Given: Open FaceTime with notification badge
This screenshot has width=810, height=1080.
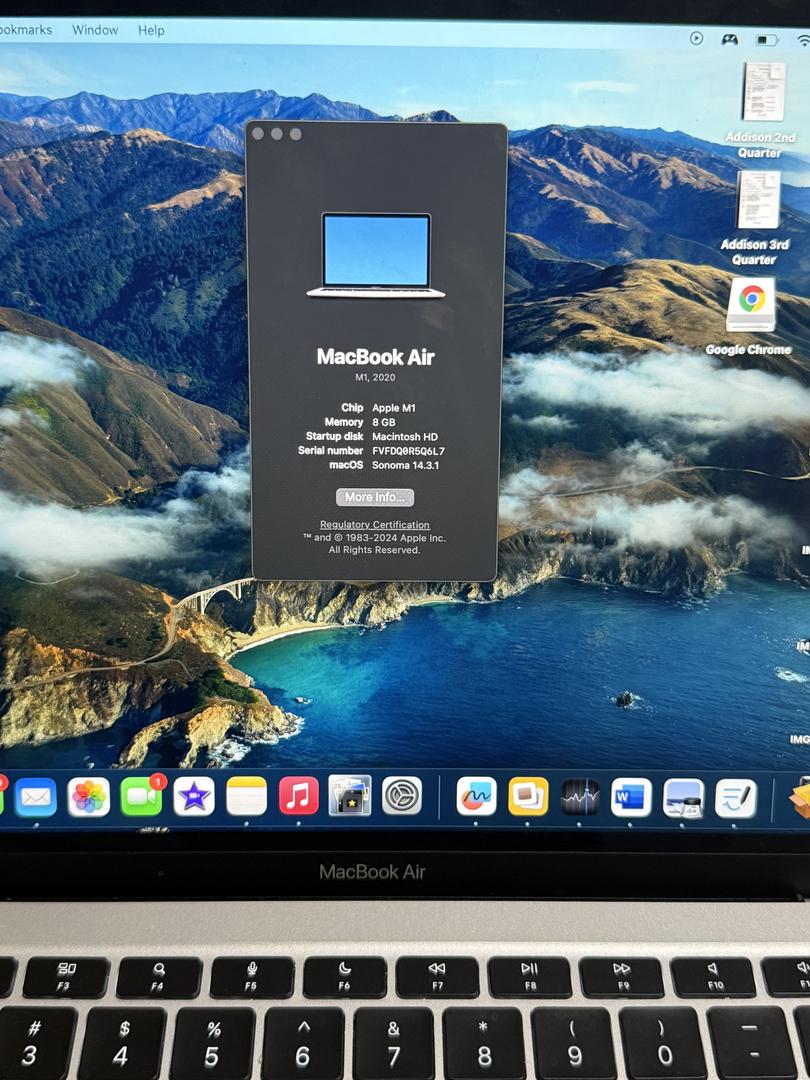Looking at the screenshot, I should tap(141, 797).
